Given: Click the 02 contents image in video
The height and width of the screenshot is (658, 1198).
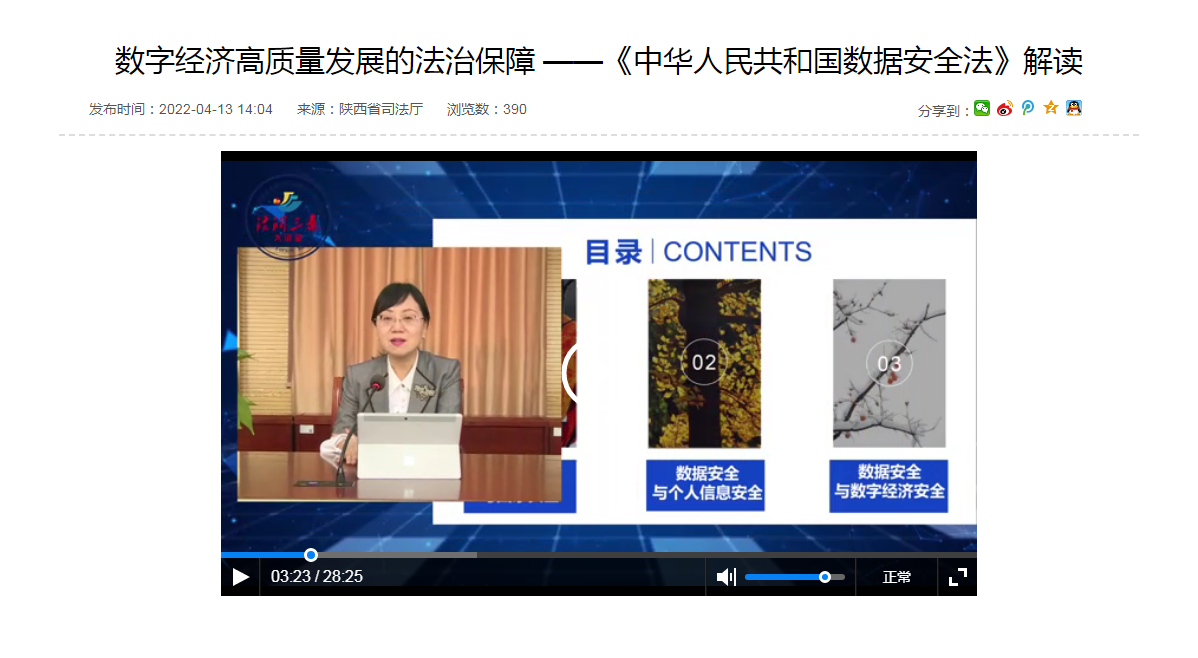Looking at the screenshot, I should coord(704,363).
